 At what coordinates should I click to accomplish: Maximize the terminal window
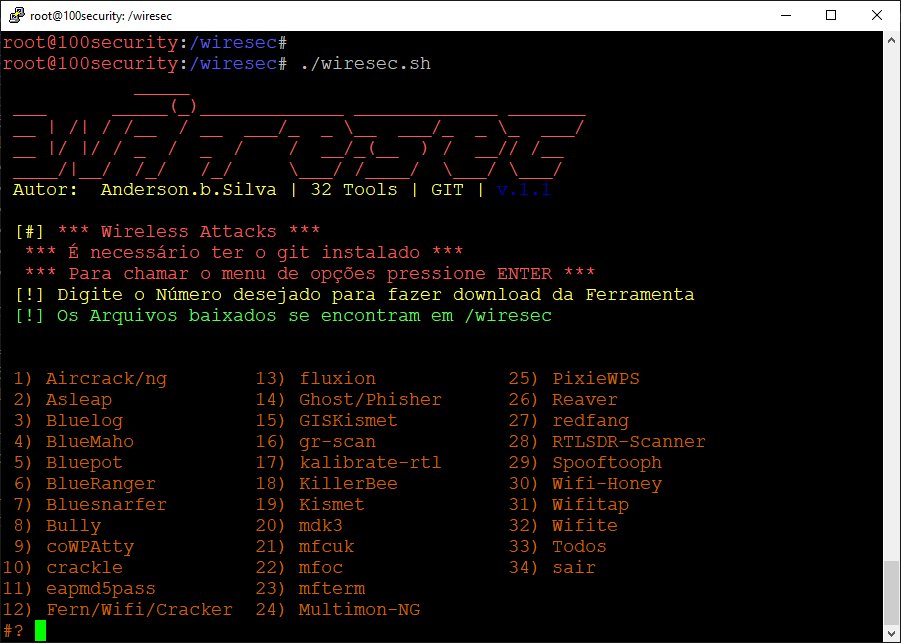831,16
